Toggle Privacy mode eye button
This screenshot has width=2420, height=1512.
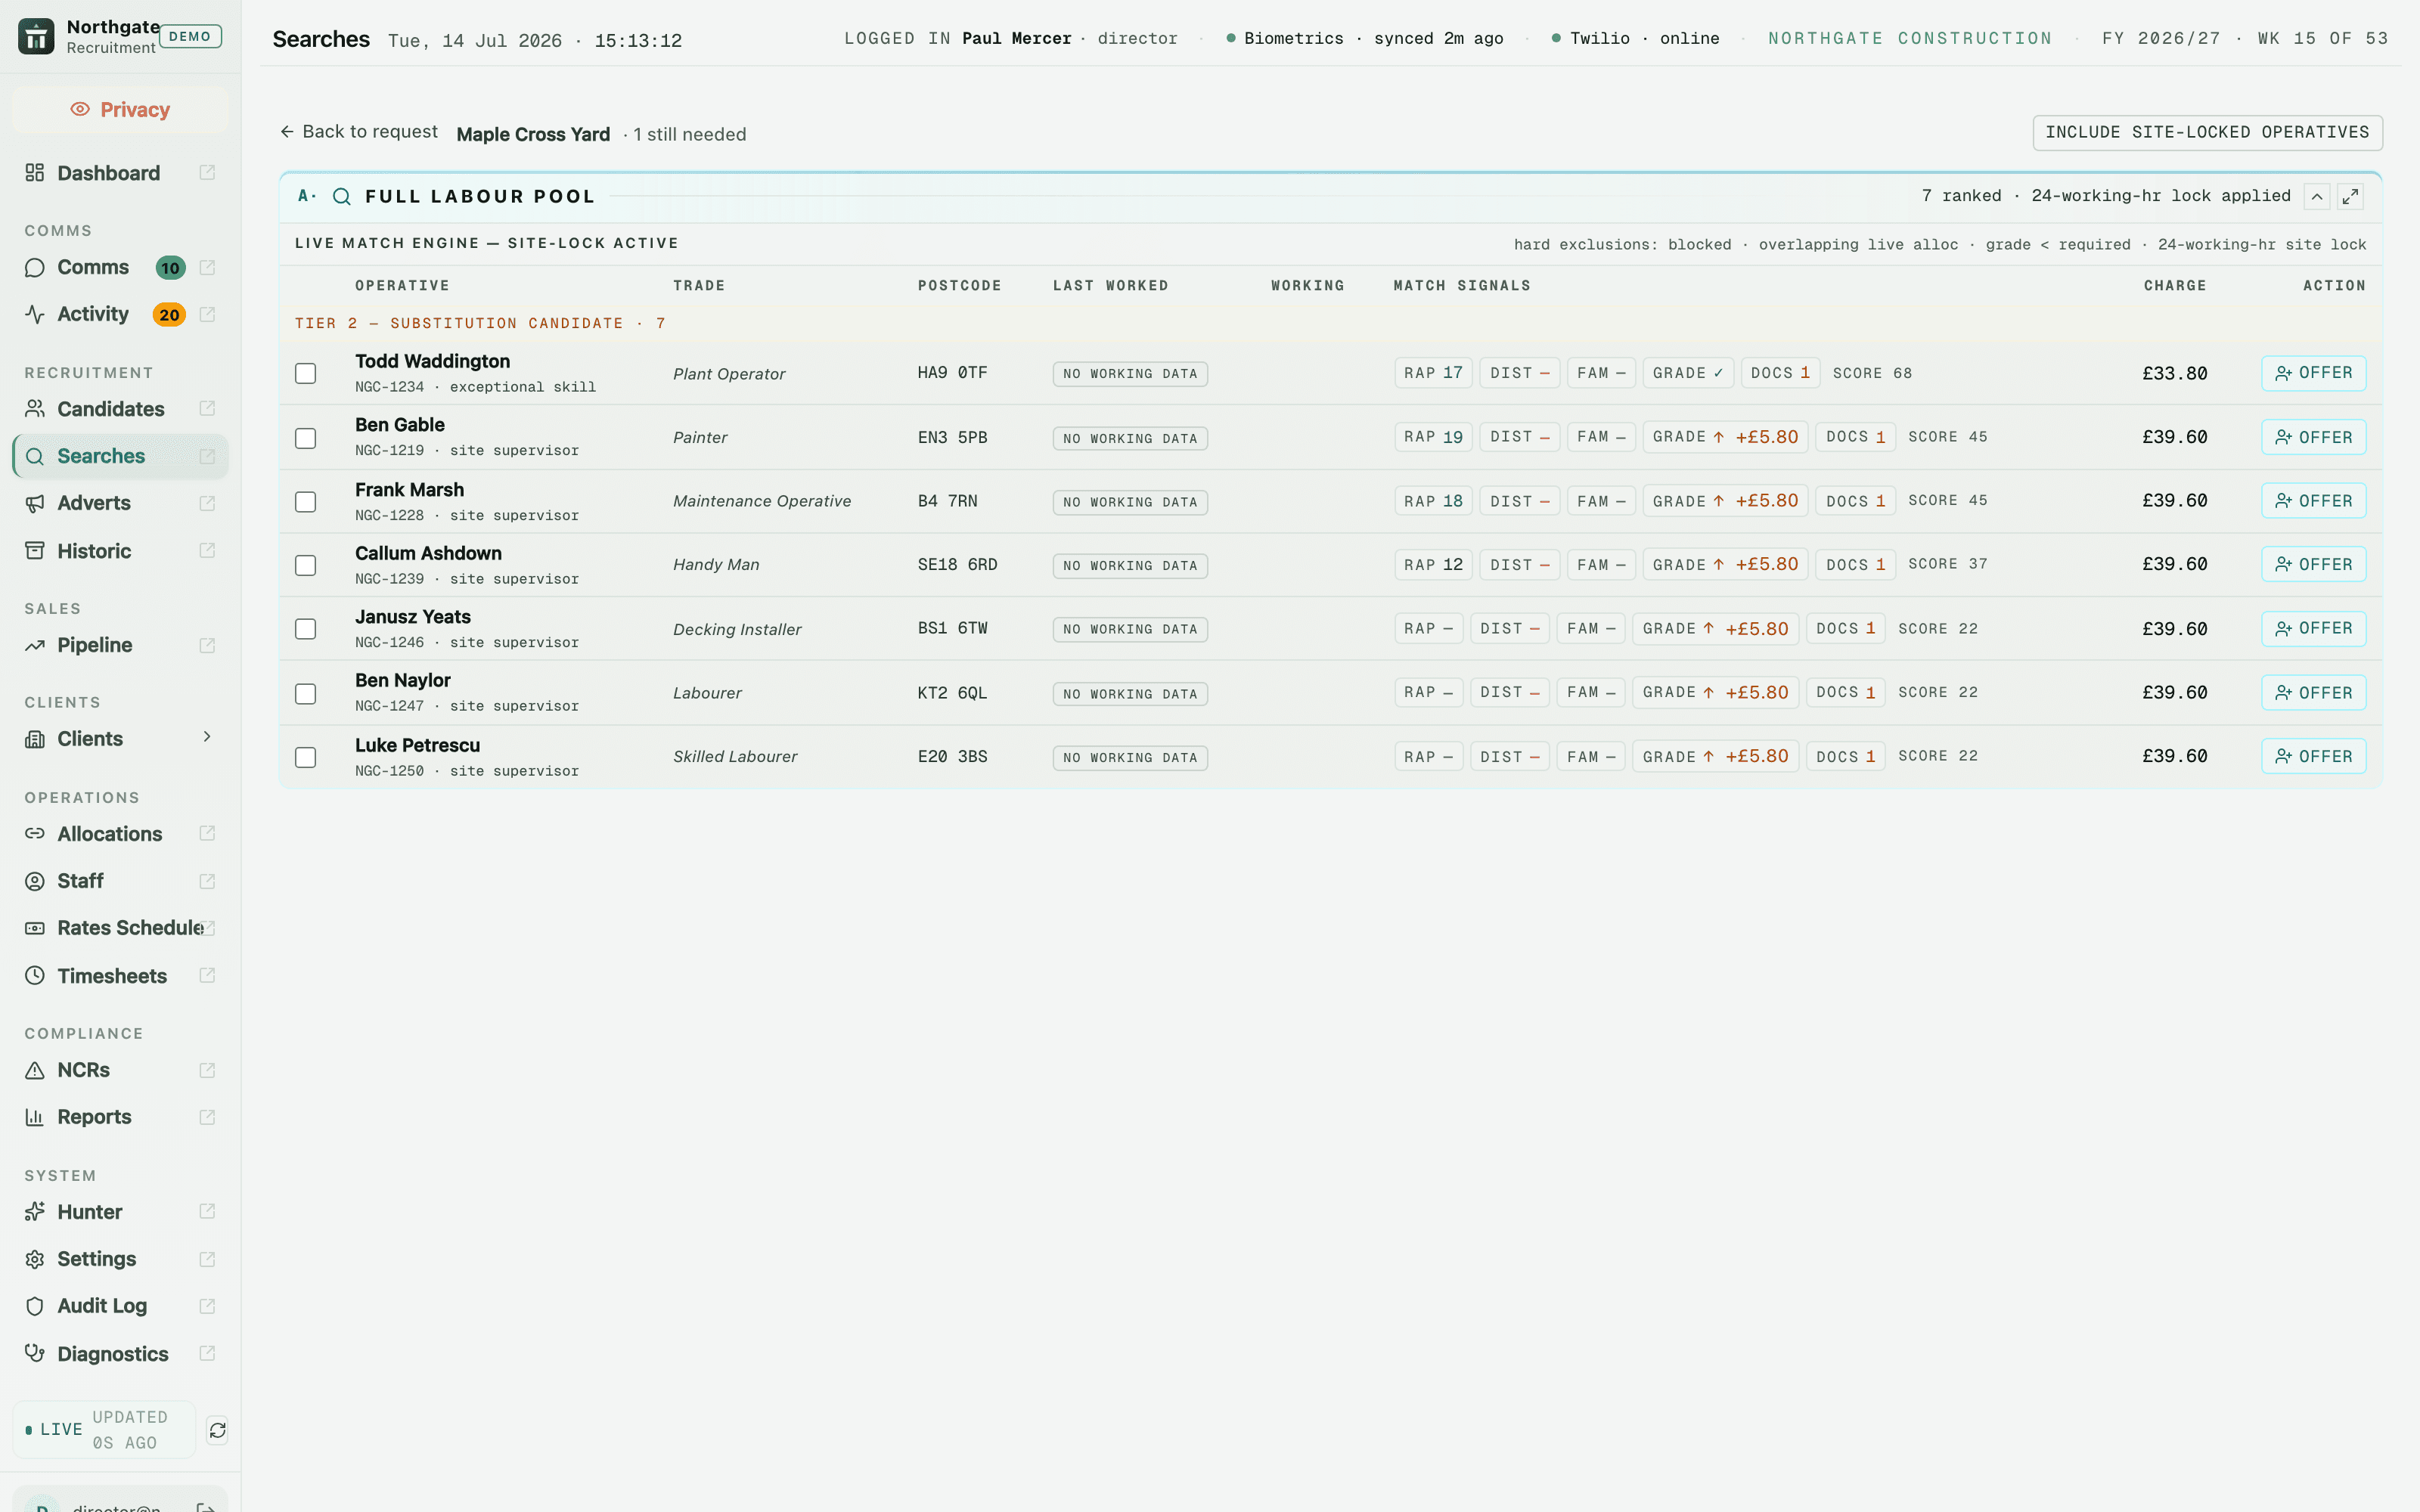120,109
